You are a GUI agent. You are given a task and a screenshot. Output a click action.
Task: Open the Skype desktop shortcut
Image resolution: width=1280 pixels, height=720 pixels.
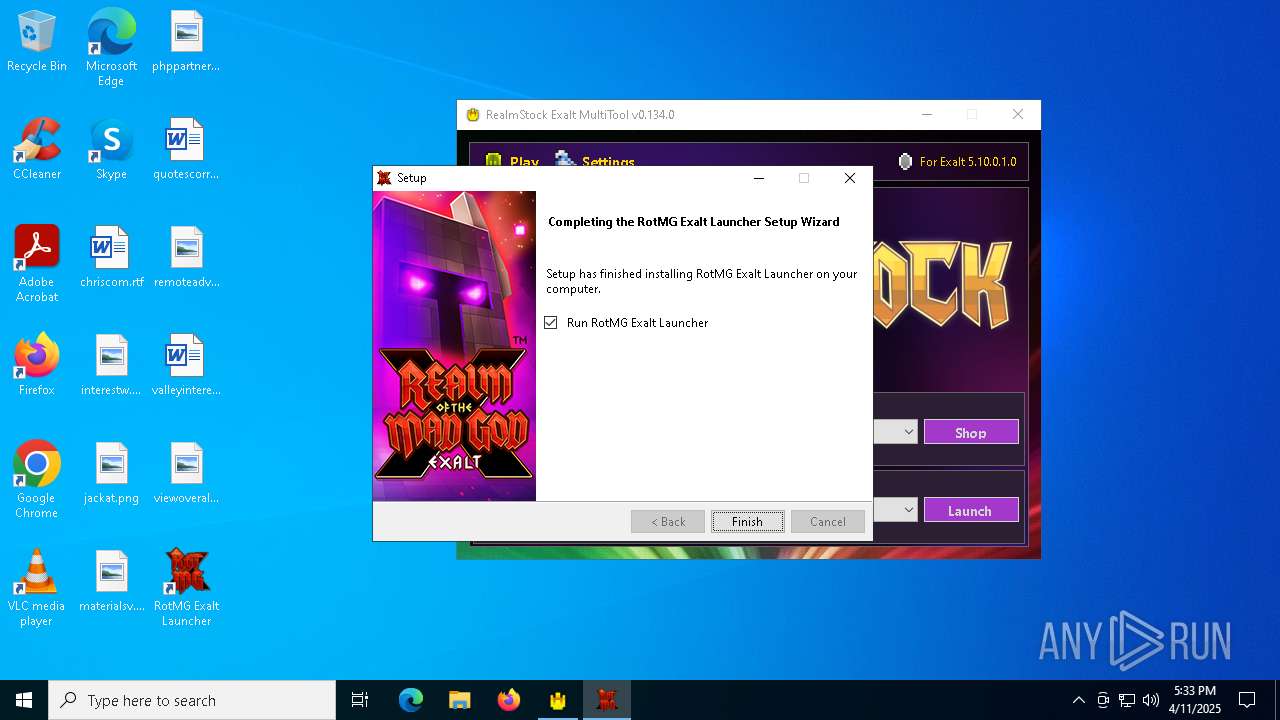click(111, 149)
